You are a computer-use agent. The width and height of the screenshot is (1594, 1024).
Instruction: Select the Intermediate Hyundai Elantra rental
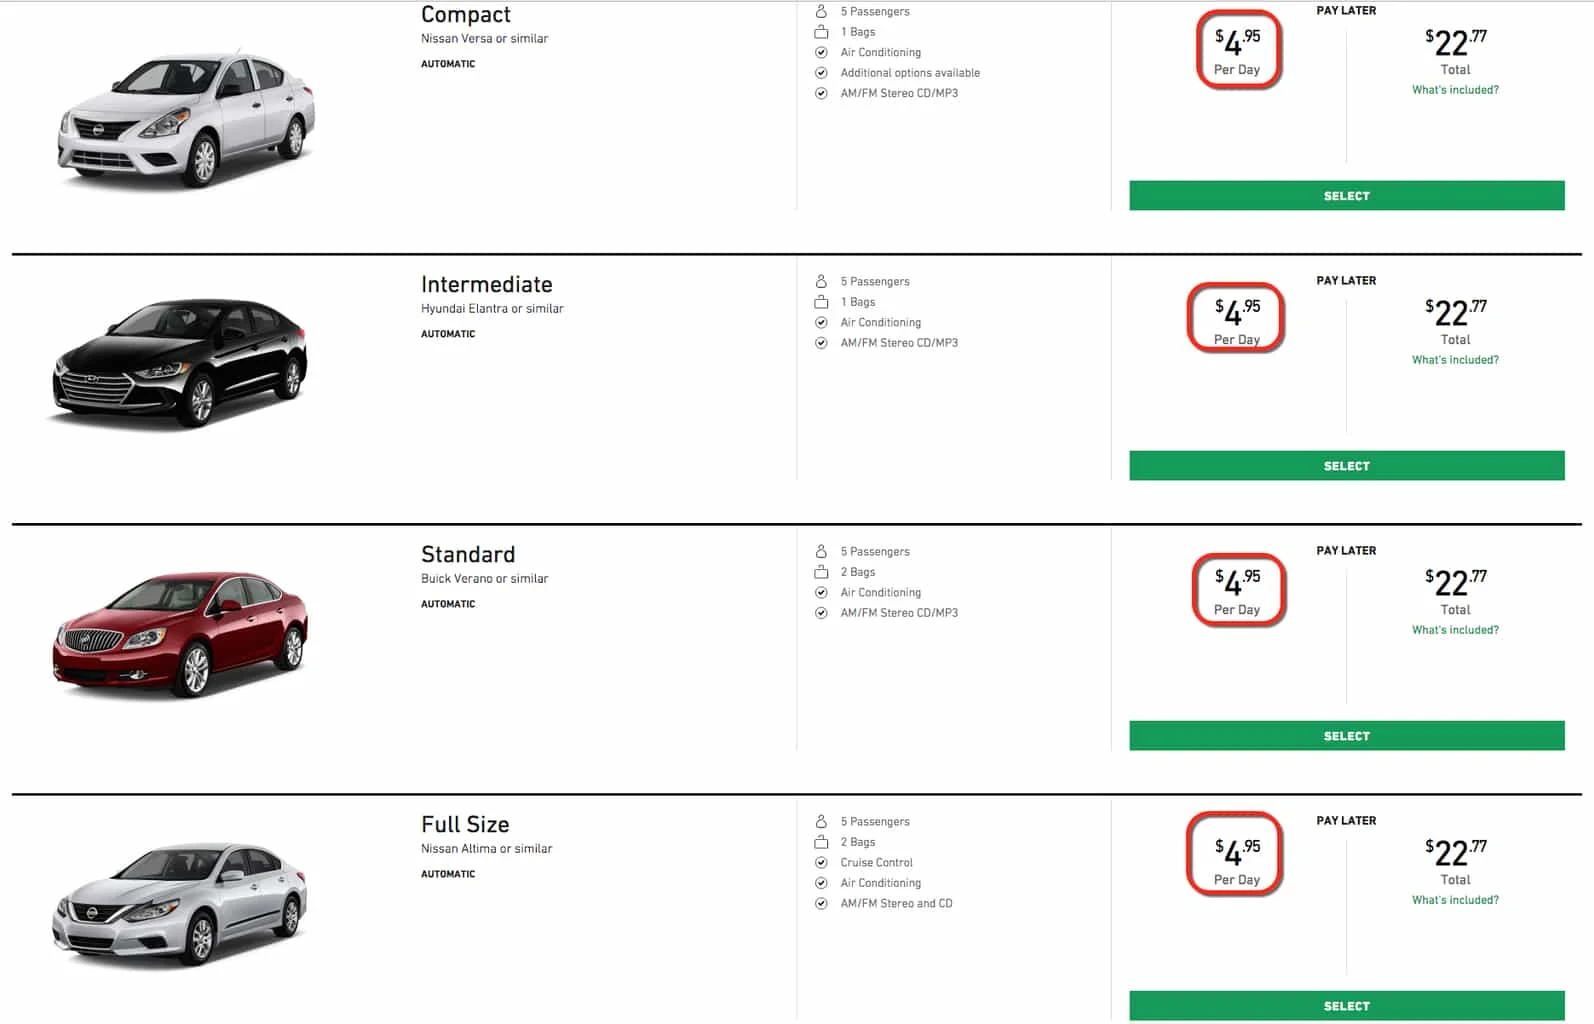click(x=1346, y=465)
